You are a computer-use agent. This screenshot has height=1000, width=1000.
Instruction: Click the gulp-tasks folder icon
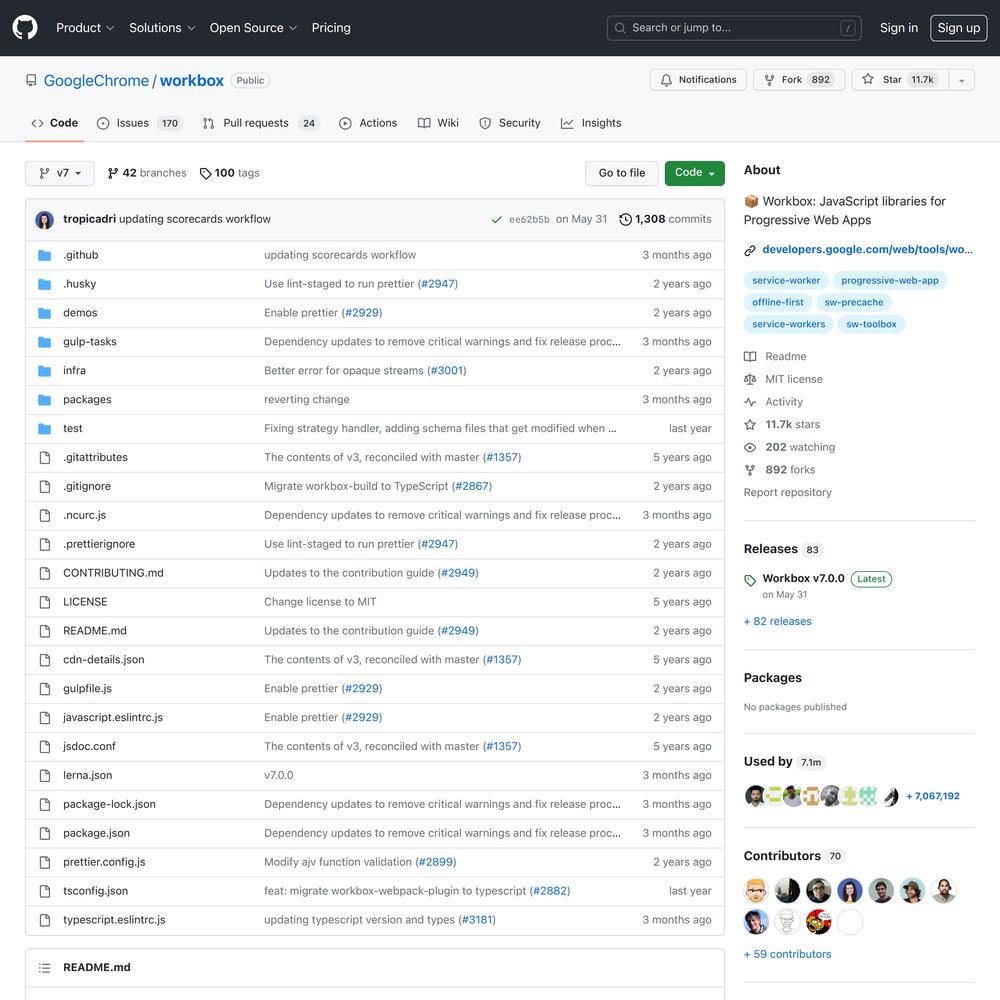pyautogui.click(x=44, y=342)
